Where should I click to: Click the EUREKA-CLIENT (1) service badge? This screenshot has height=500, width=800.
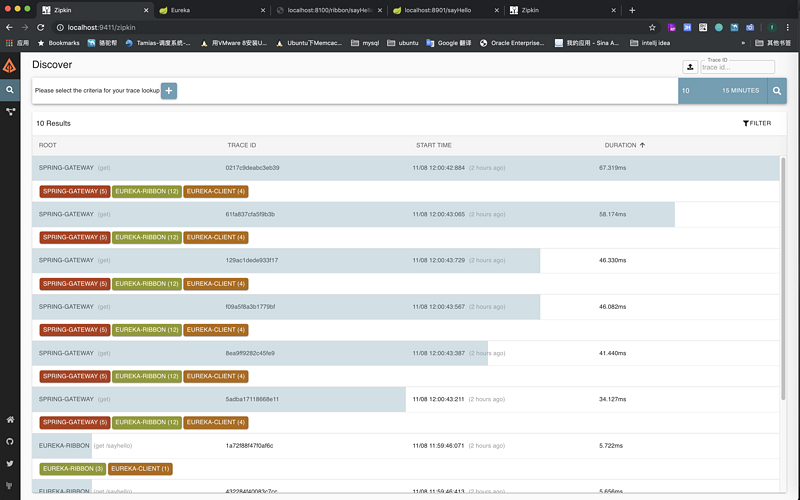(x=140, y=468)
